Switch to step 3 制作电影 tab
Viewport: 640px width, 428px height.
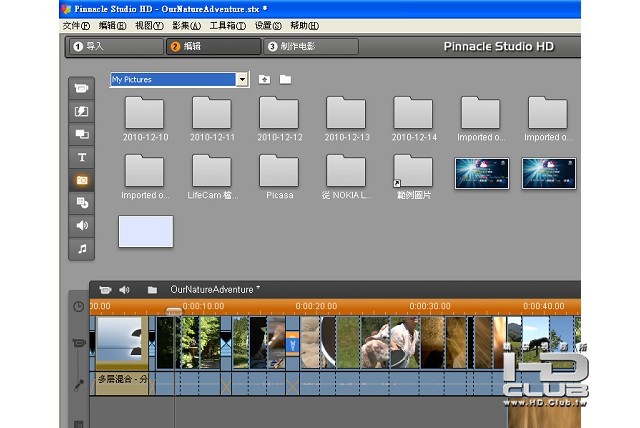311,47
